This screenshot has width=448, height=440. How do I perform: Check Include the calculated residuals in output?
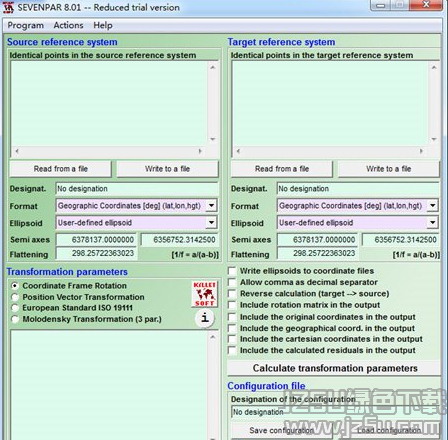pyautogui.click(x=232, y=350)
